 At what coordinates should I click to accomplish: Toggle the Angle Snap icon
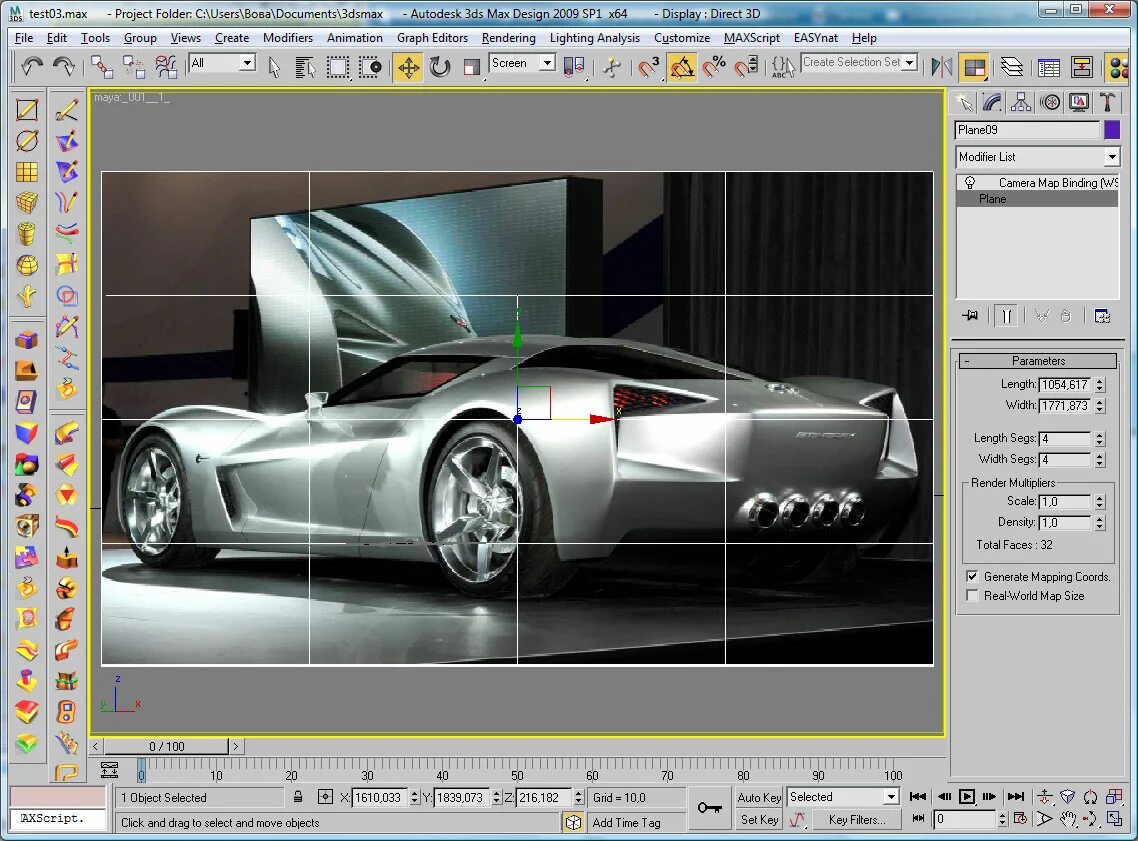tap(682, 67)
